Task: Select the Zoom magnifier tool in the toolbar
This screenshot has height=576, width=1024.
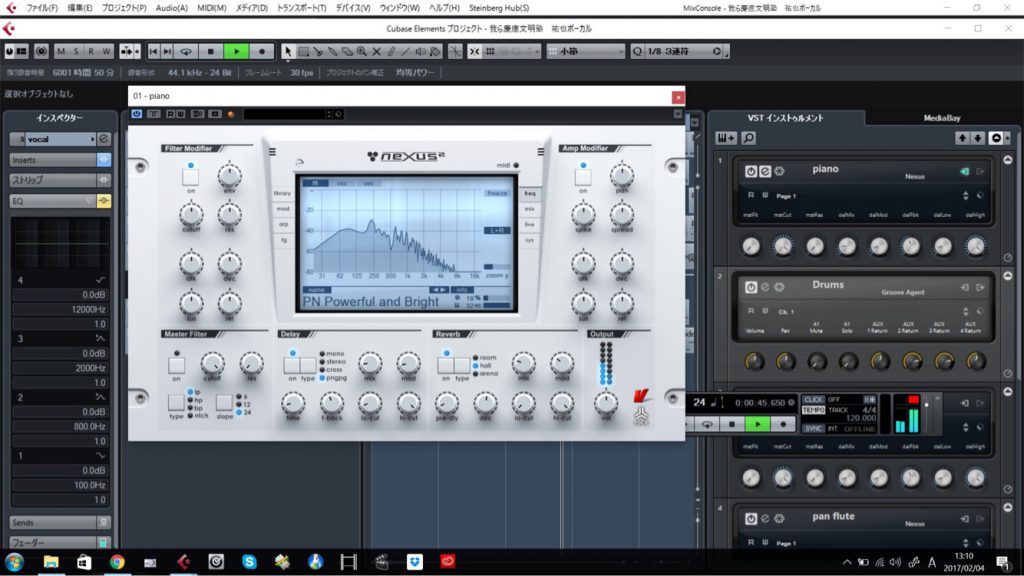Action: [361, 51]
